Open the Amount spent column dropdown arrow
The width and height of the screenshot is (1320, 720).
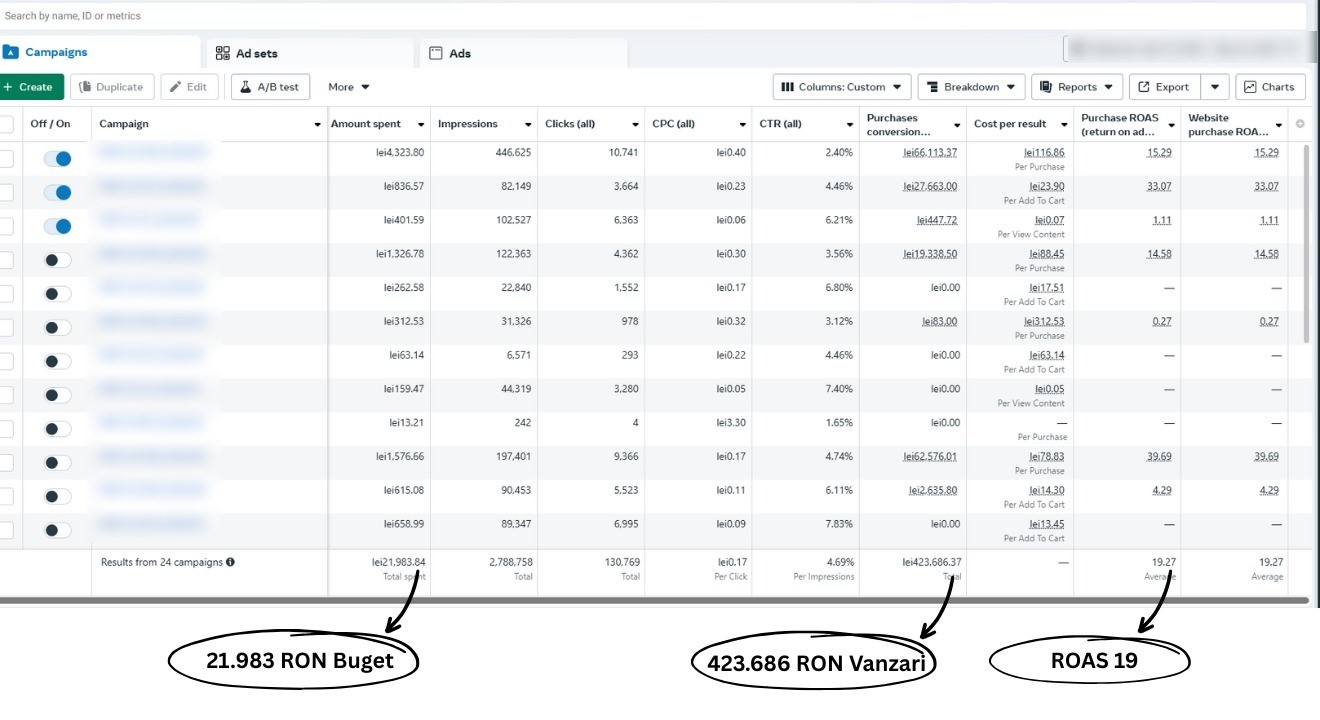pos(420,125)
